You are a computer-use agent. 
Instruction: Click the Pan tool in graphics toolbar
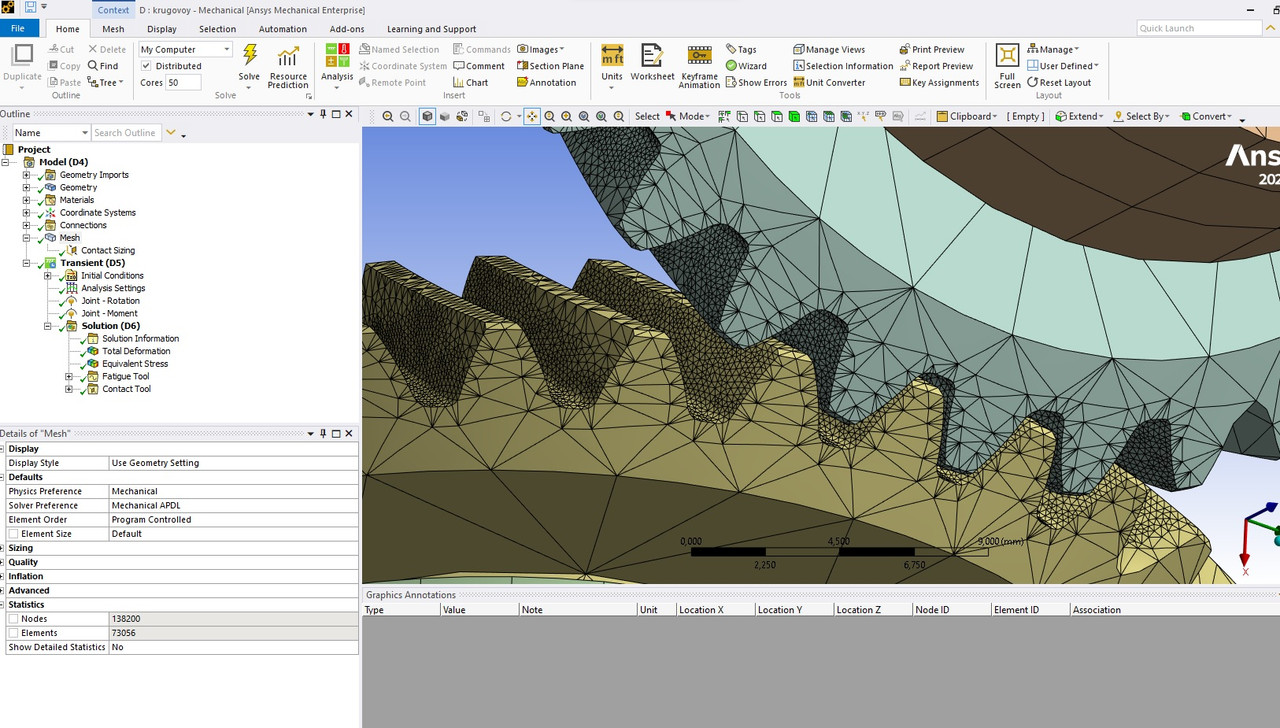tap(532, 116)
